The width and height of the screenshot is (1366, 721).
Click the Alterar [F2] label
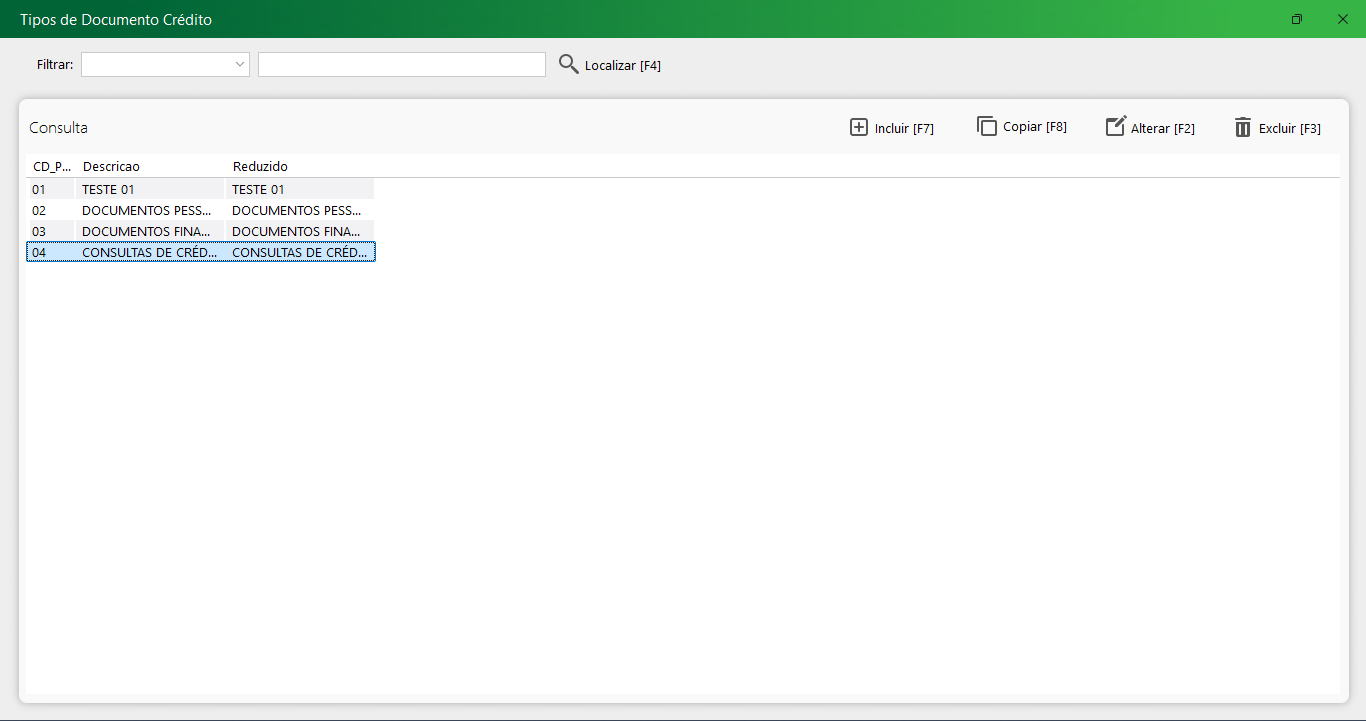click(1163, 128)
